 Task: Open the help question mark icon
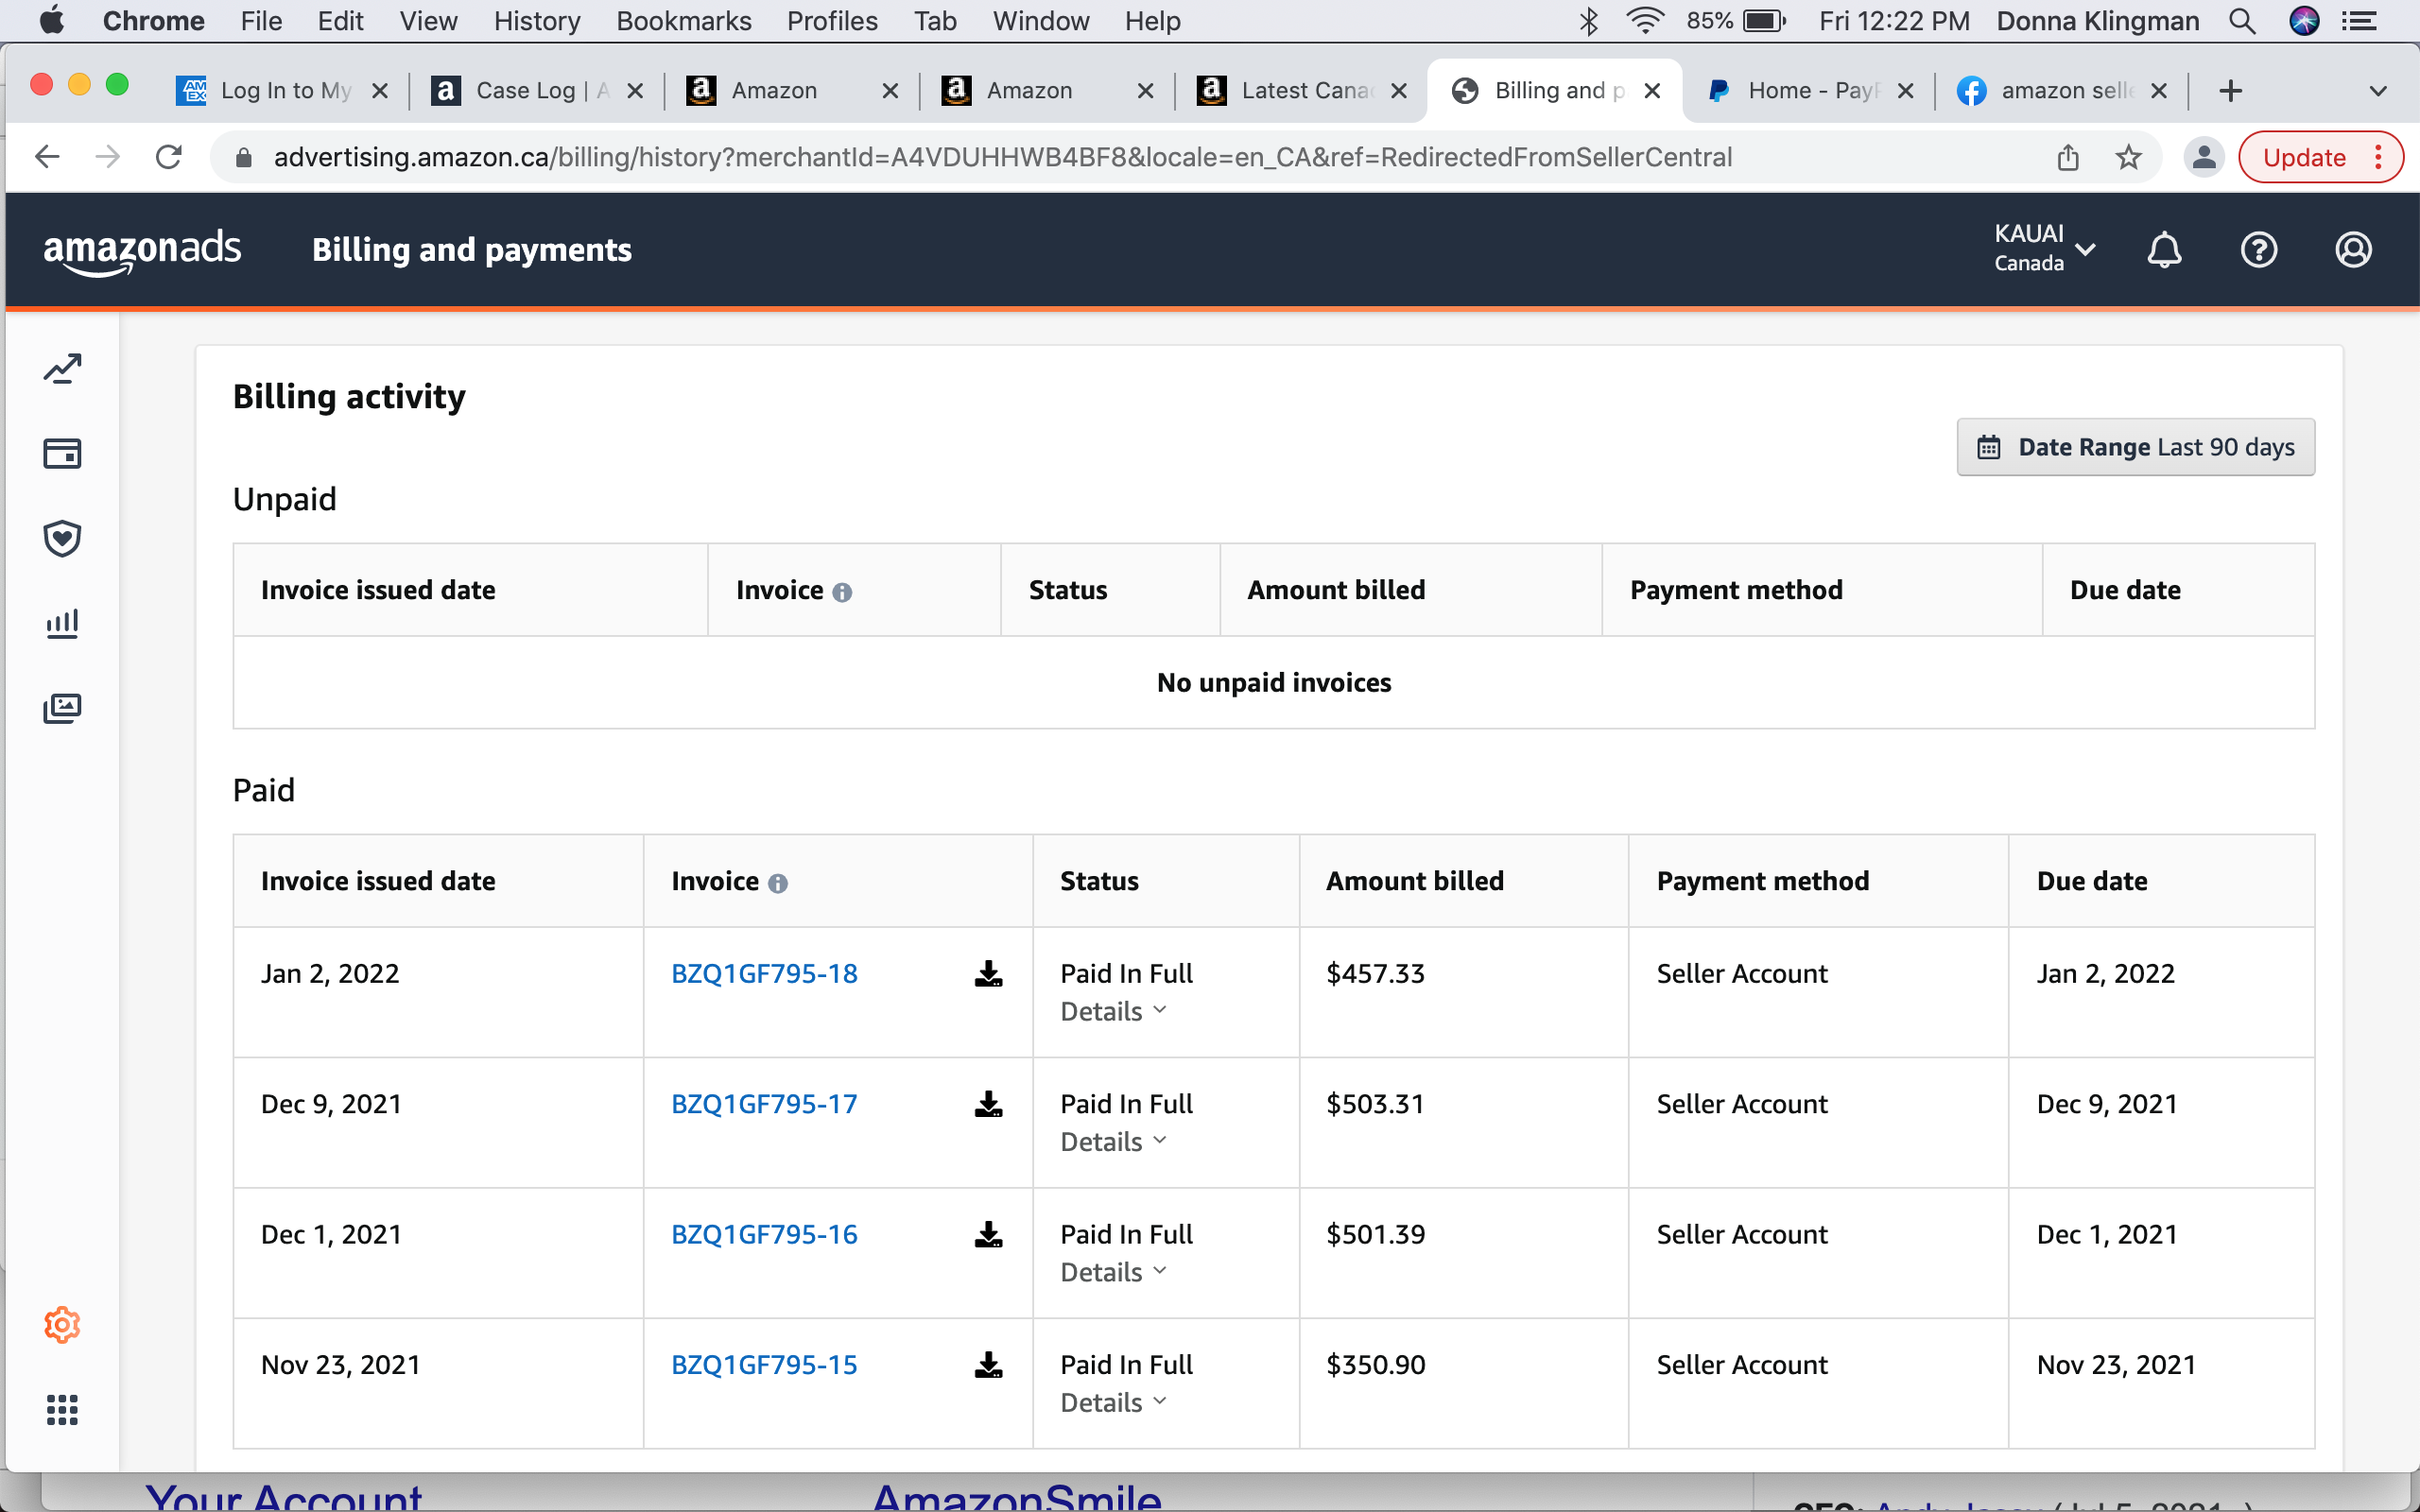tap(2258, 249)
